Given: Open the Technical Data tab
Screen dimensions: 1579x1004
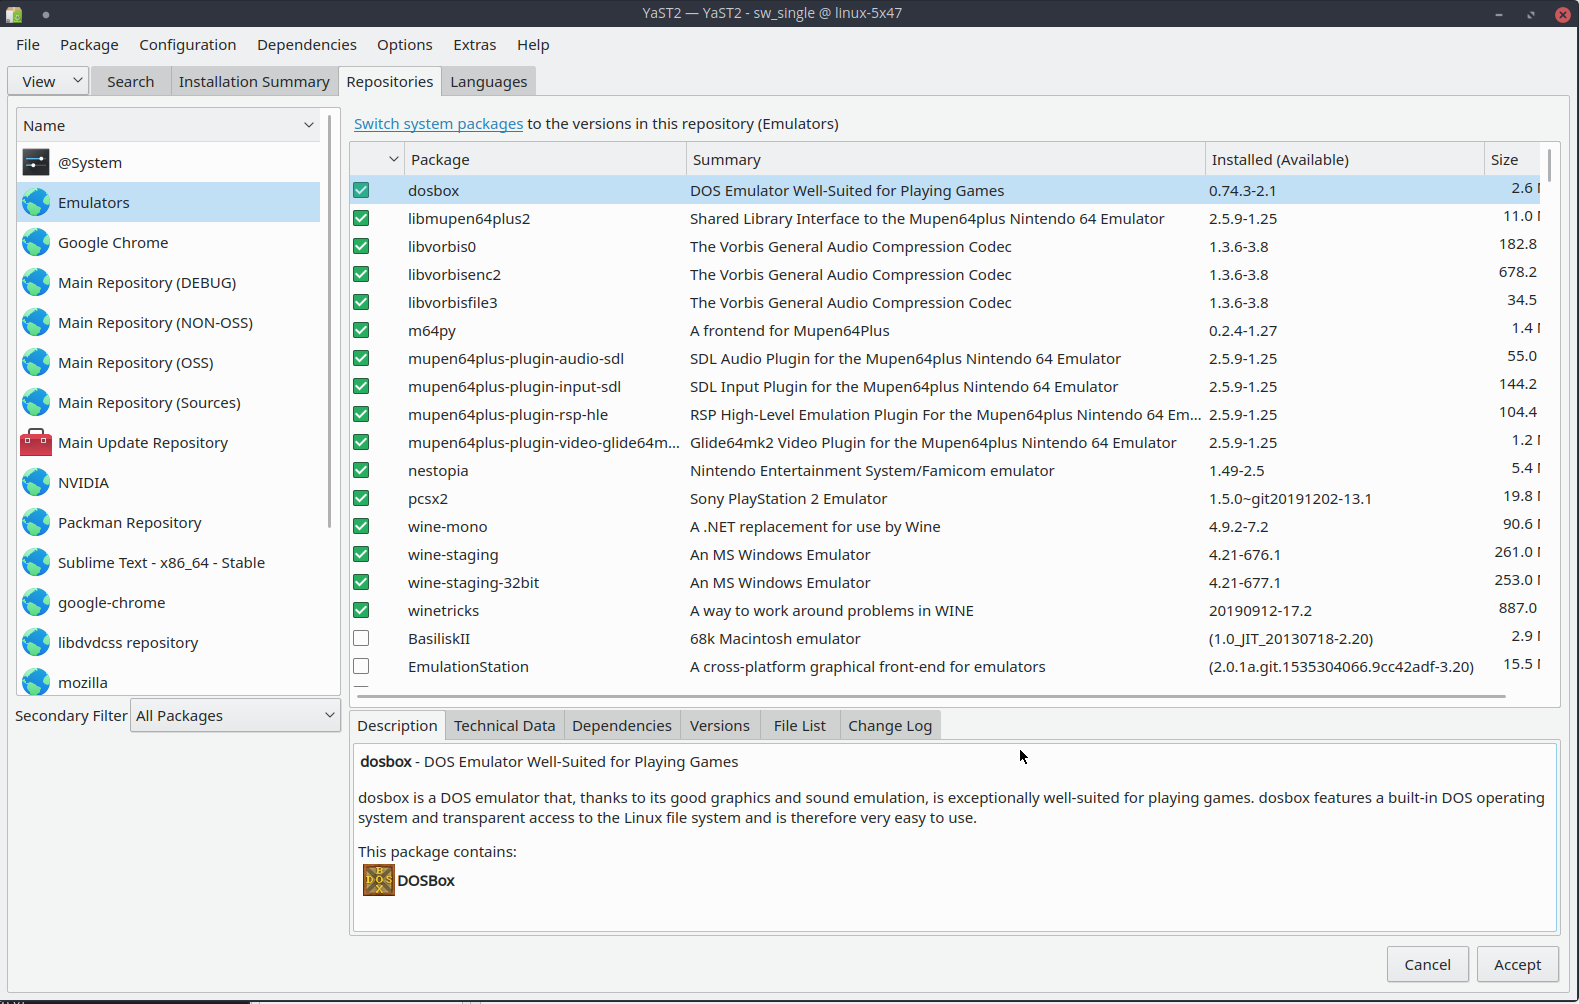Looking at the screenshot, I should 504,725.
